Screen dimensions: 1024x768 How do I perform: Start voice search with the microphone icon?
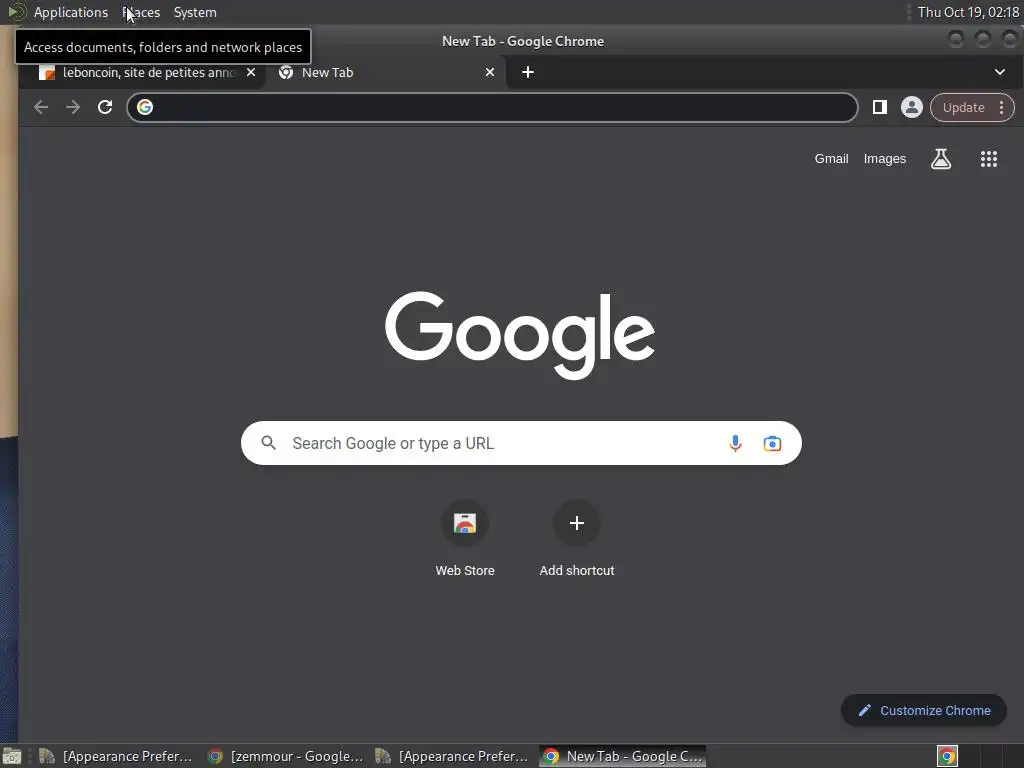click(x=735, y=443)
